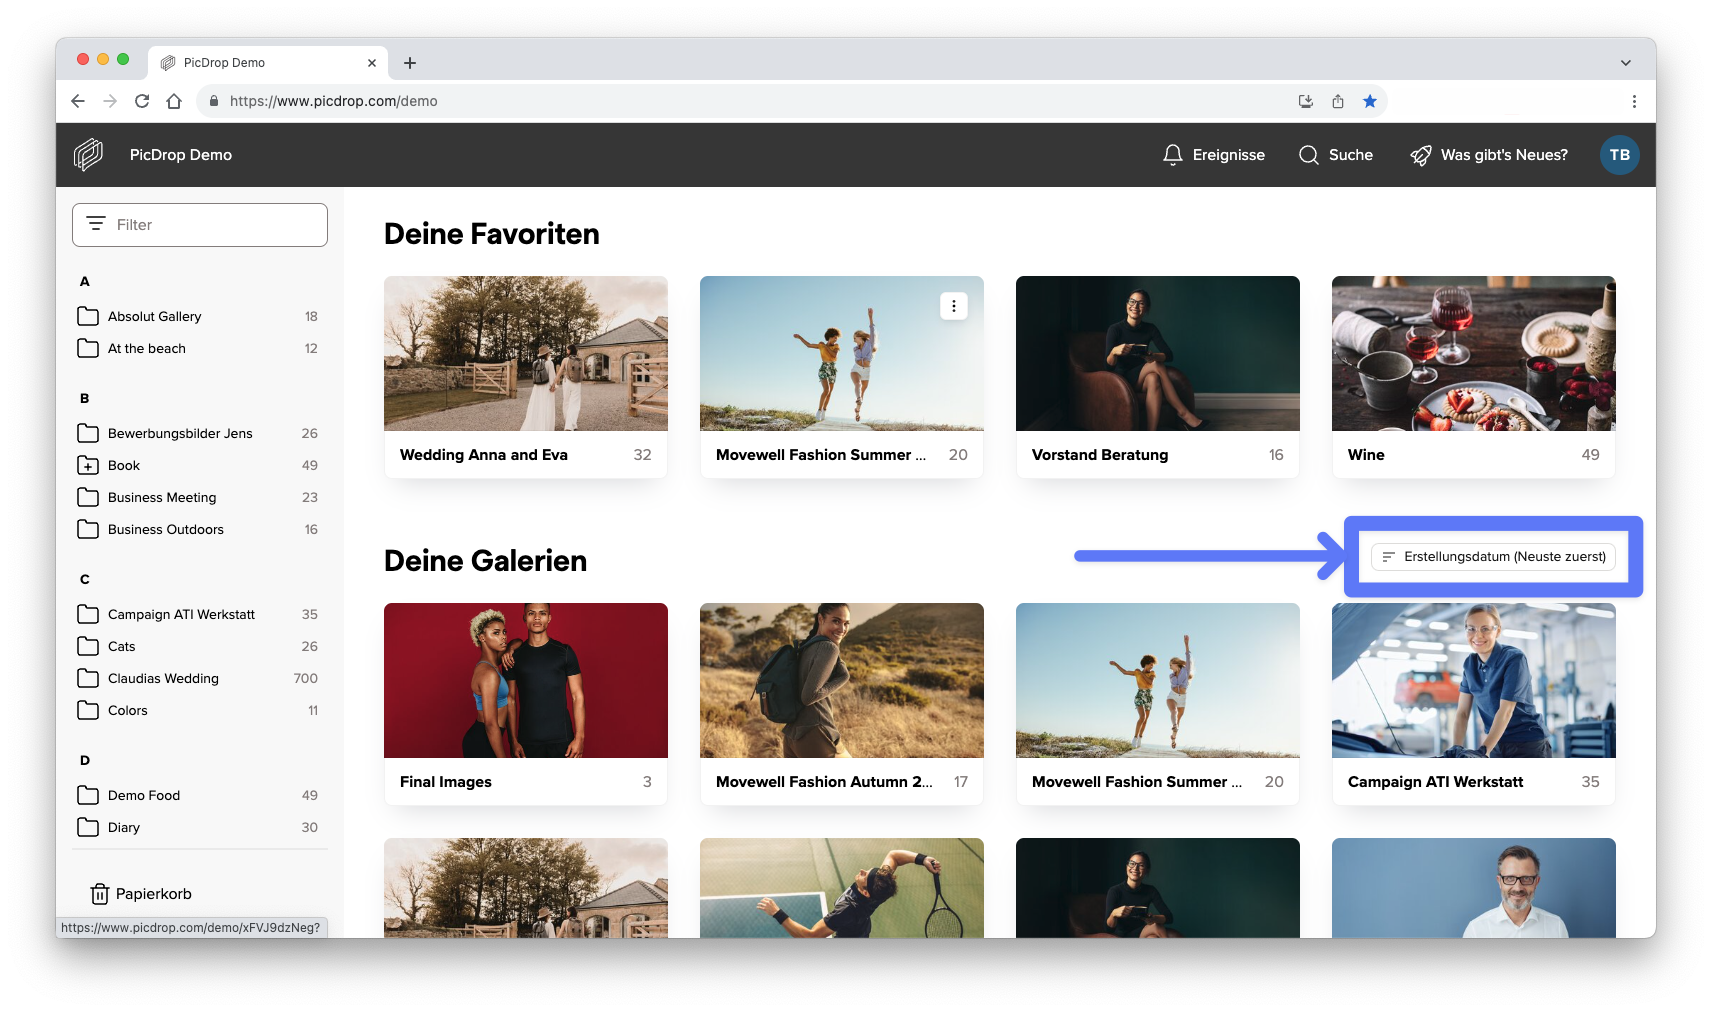Open Absolut Gallery folder
The width and height of the screenshot is (1712, 1012).
pyautogui.click(x=198, y=316)
